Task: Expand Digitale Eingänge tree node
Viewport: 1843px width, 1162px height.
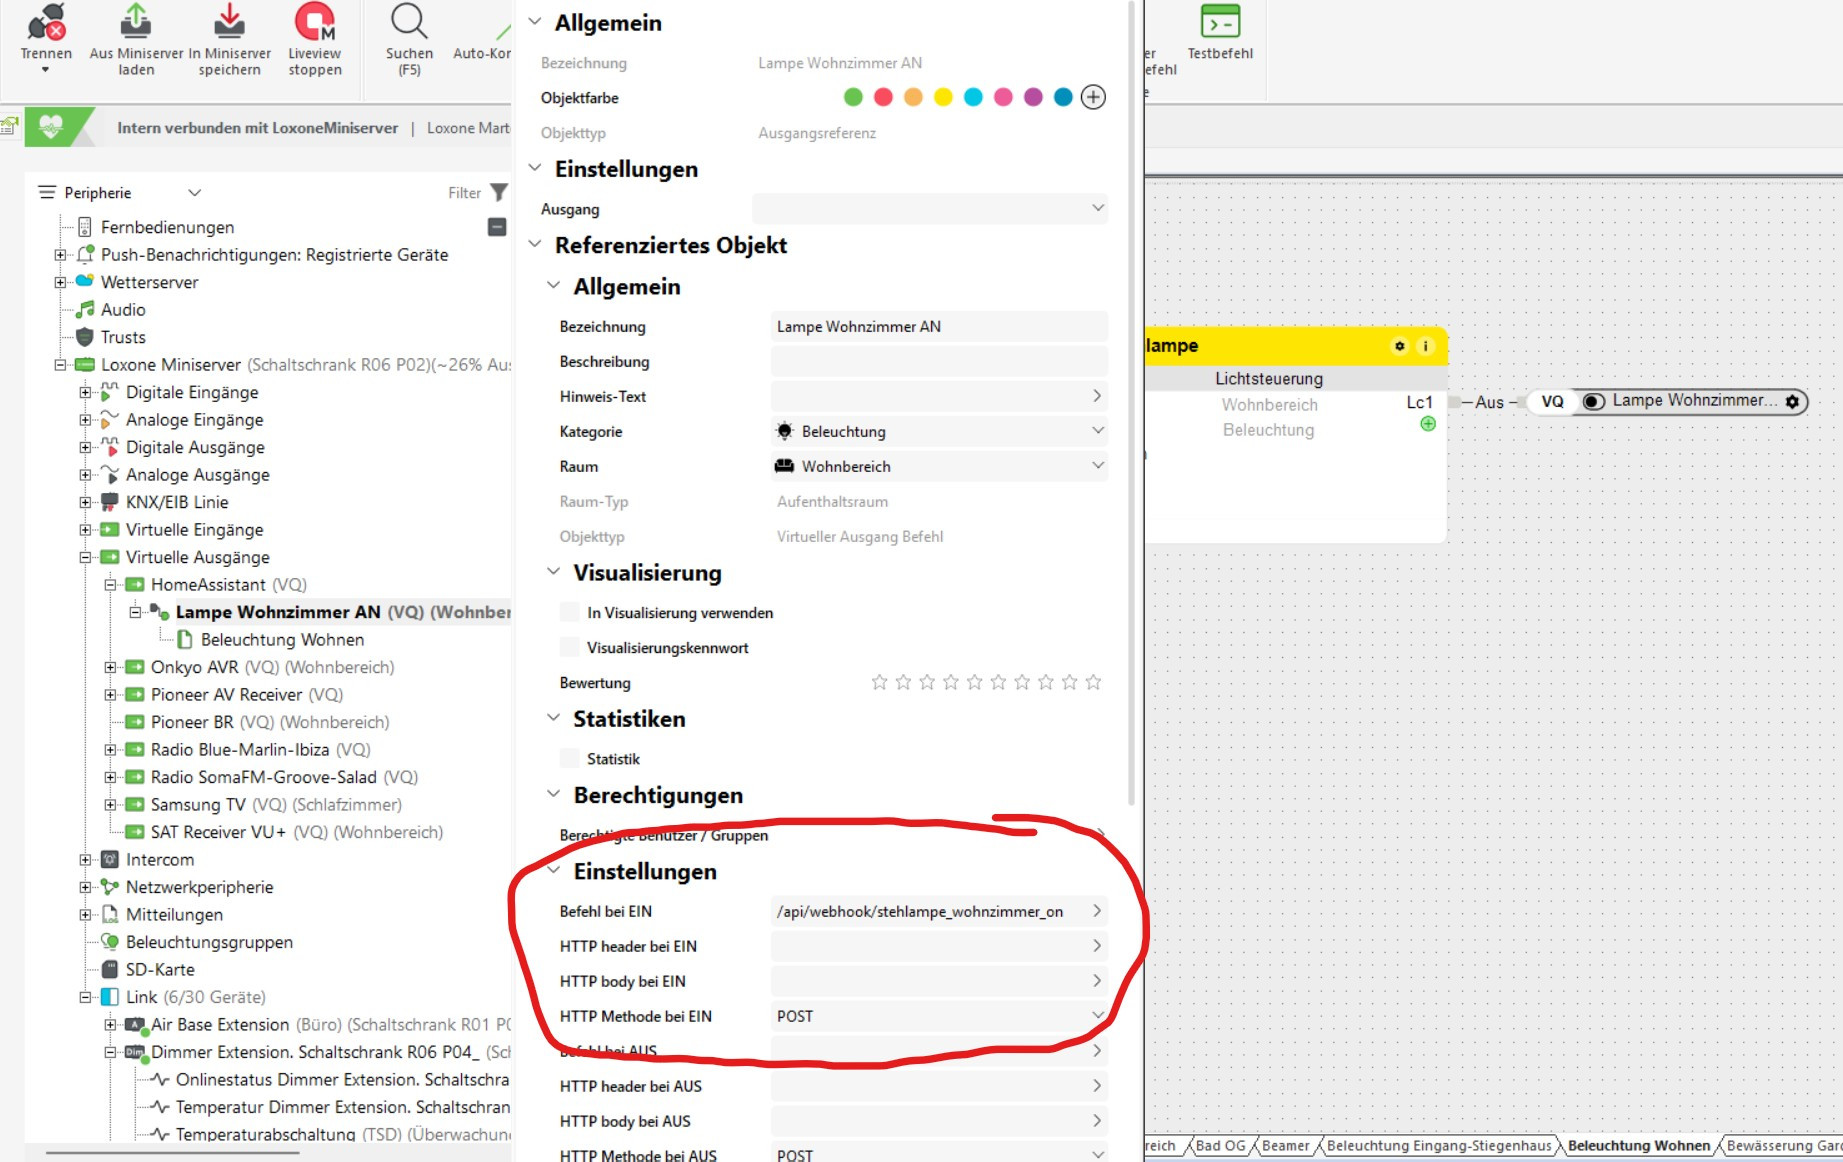Action: pyautogui.click(x=85, y=392)
